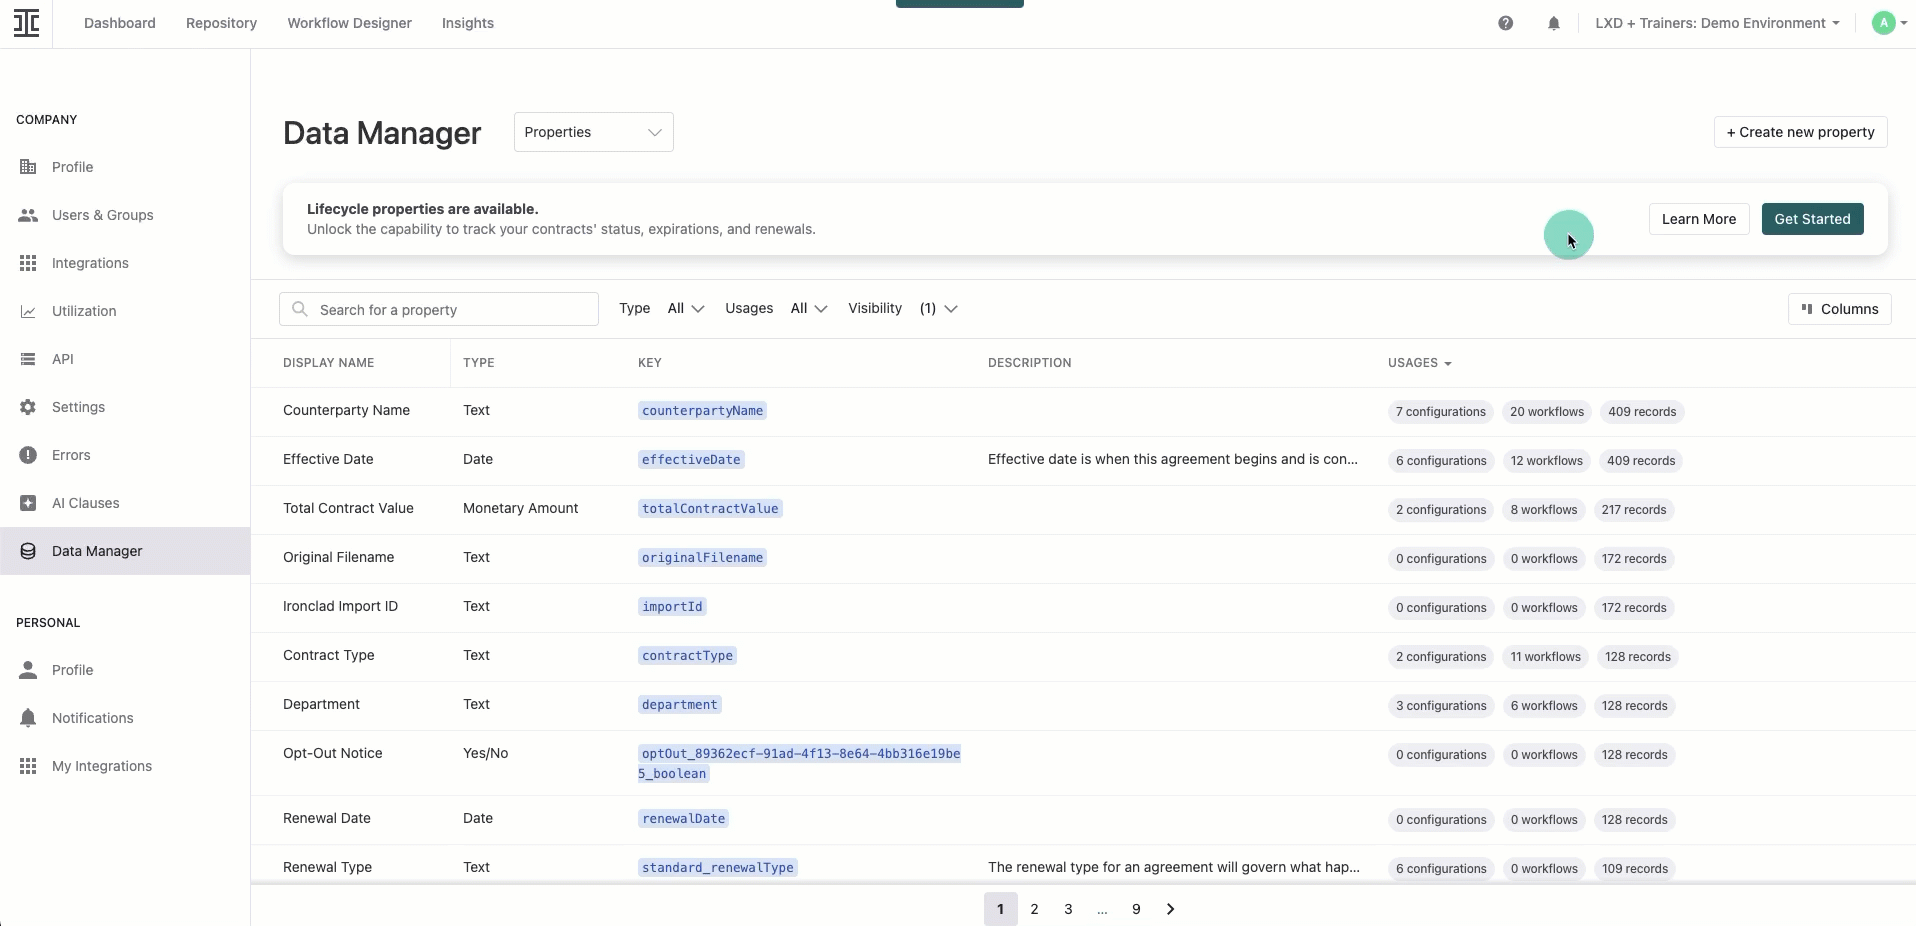
Task: Click the Errors exclamation icon
Action: pos(28,455)
